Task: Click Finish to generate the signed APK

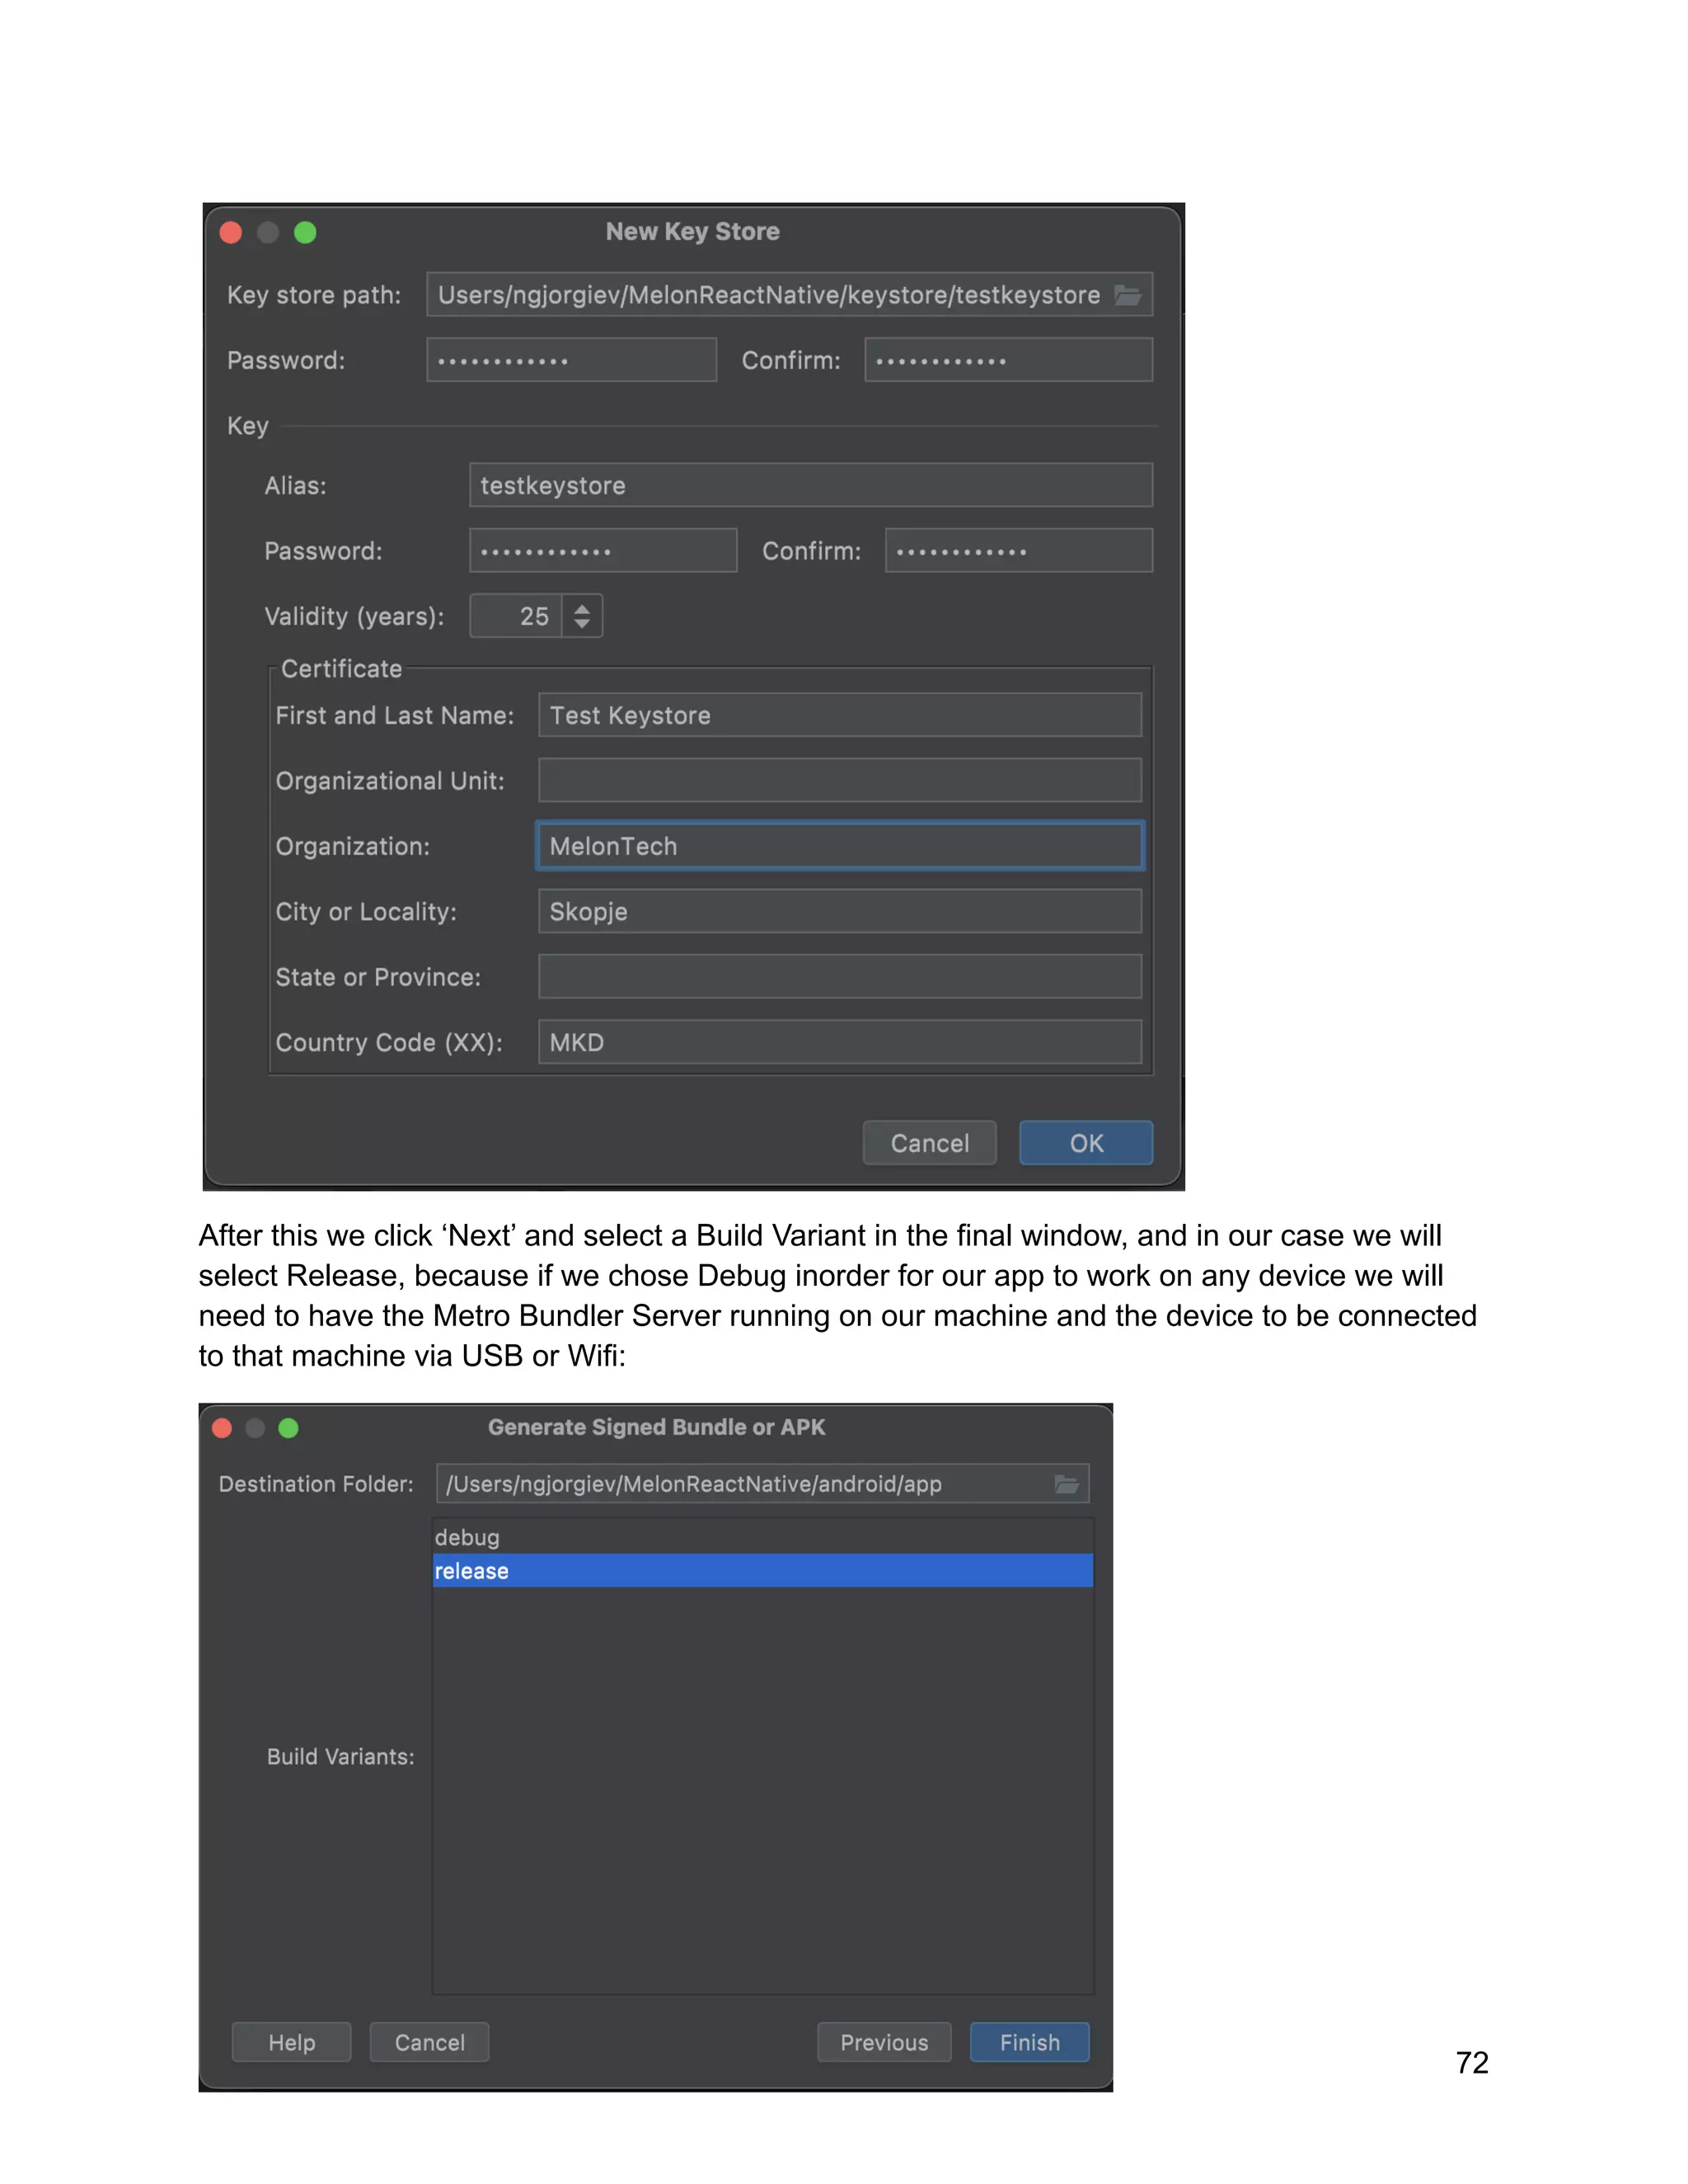Action: [1029, 2042]
